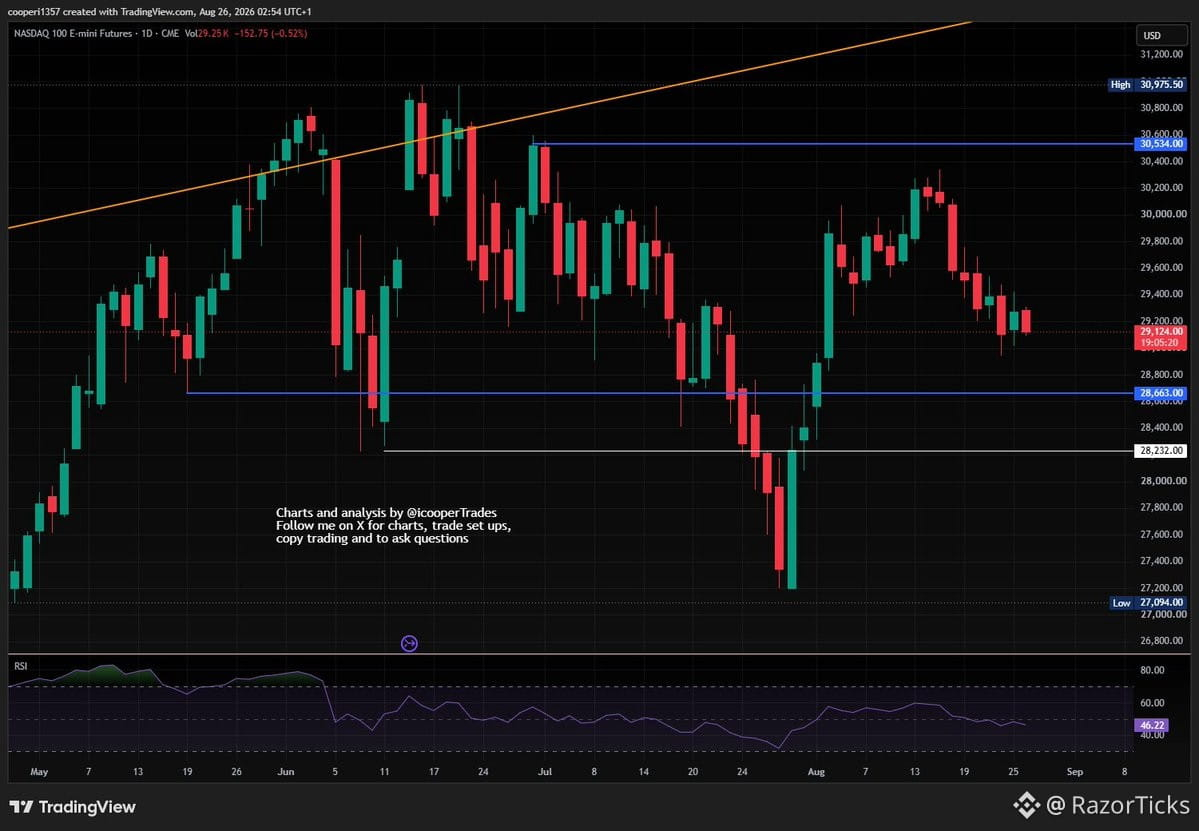1199x831 pixels.
Task: Click the RSI indicator title
Action: coord(21,667)
